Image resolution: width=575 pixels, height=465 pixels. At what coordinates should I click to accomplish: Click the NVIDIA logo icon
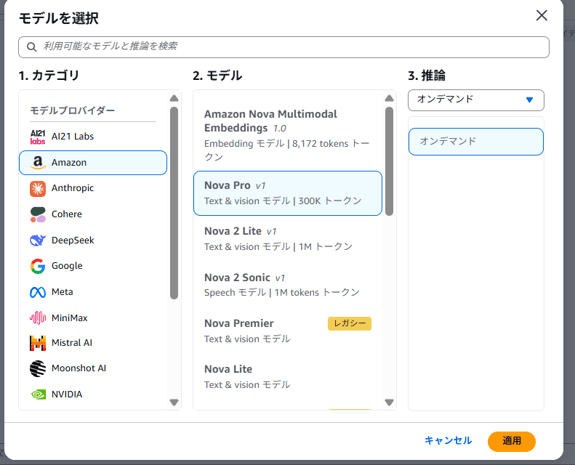(38, 395)
